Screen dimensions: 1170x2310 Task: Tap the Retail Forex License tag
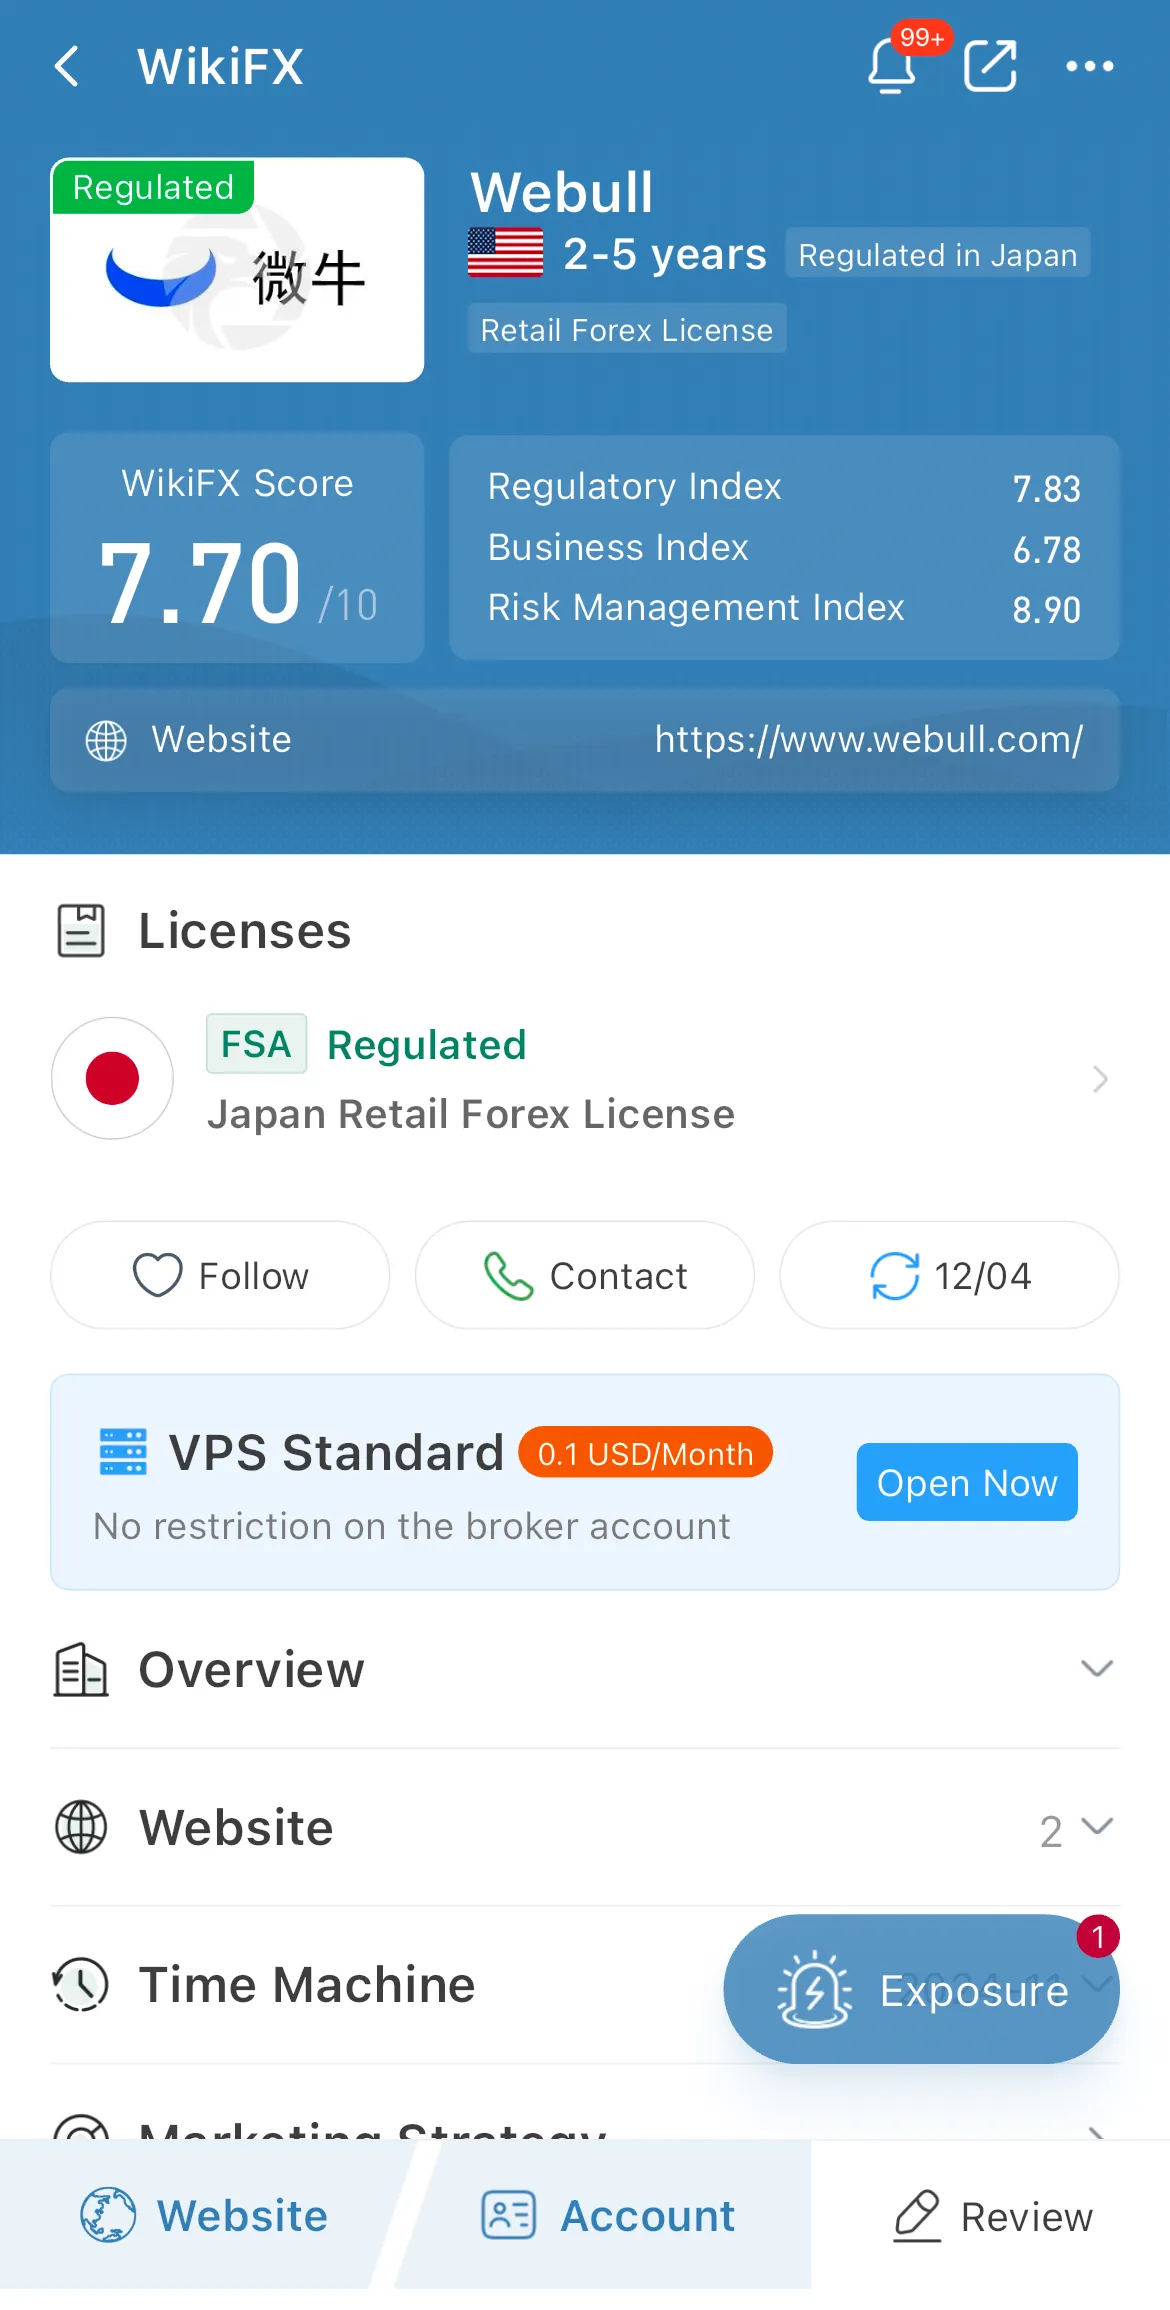(627, 329)
